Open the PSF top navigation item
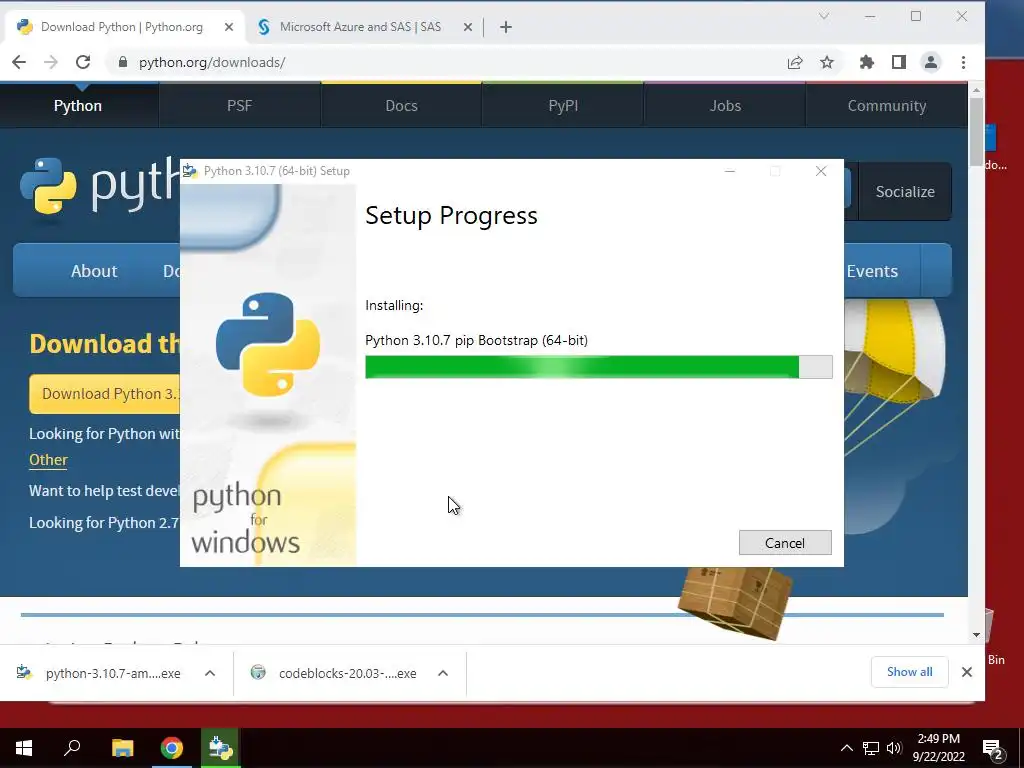This screenshot has height=768, width=1024. pyautogui.click(x=240, y=106)
